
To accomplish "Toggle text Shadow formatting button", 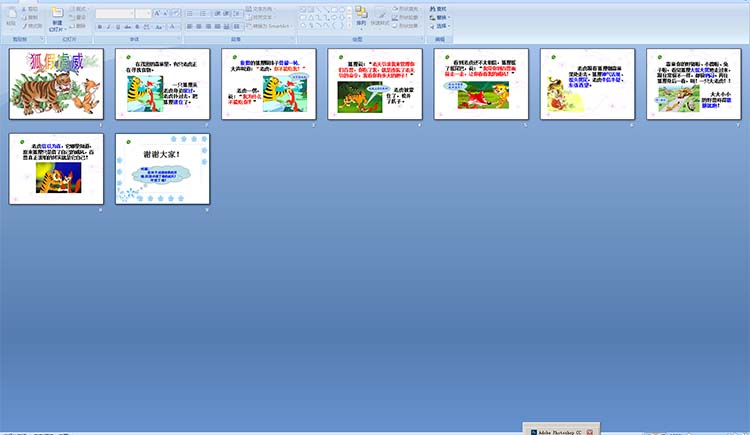I will [137, 27].
